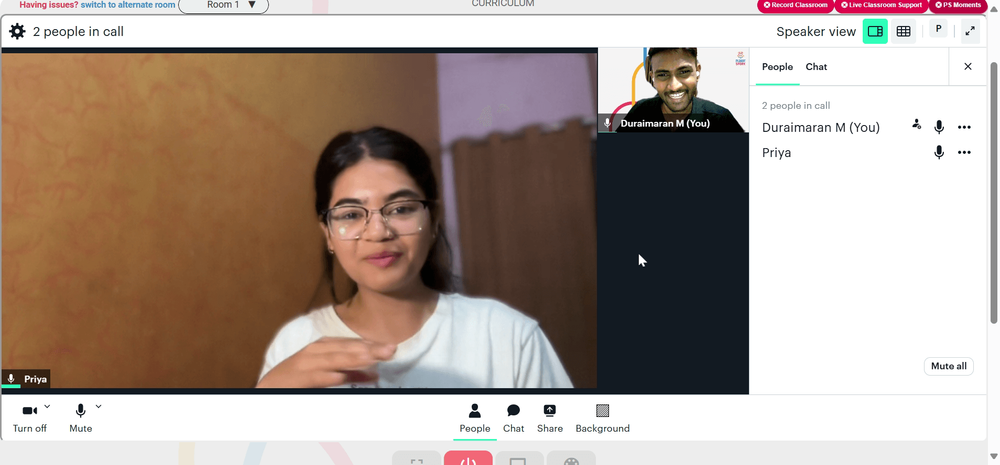Select Duraimaran M's video thumbnail
Screen dimensions: 1000x465
[x=673, y=90]
